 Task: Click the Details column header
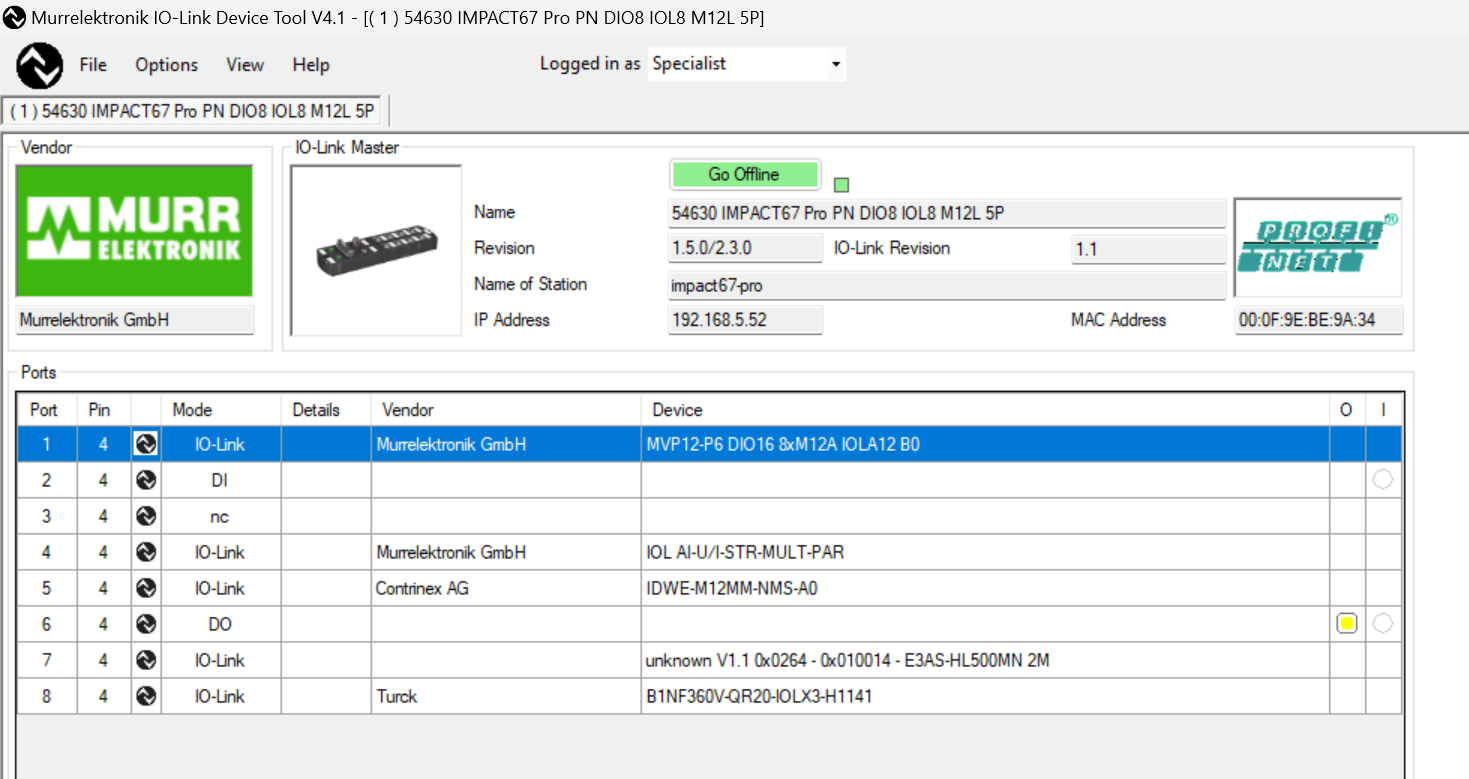(x=326, y=410)
